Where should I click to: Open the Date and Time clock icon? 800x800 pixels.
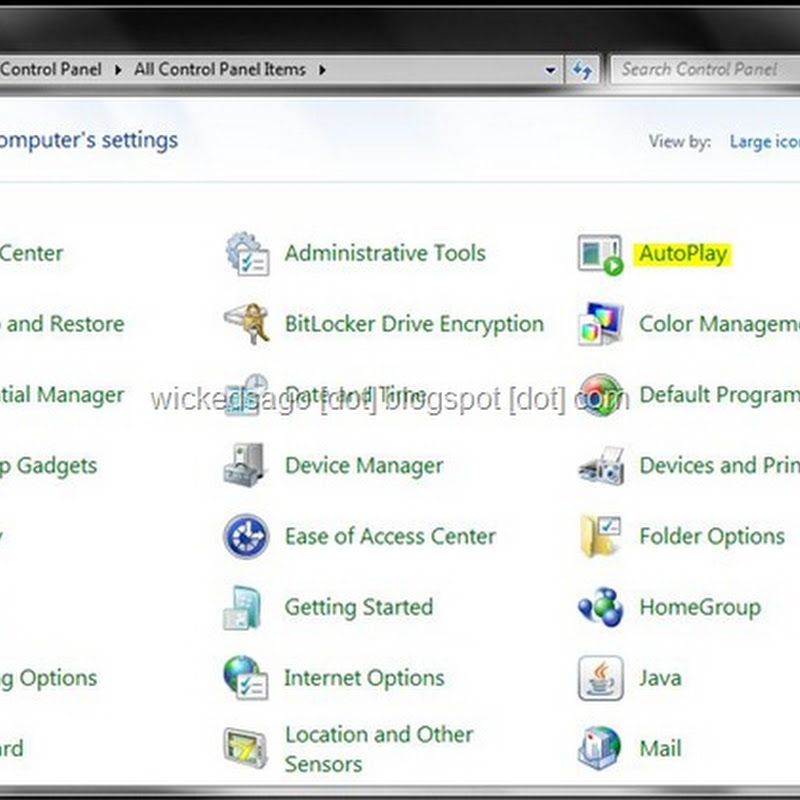(x=246, y=394)
